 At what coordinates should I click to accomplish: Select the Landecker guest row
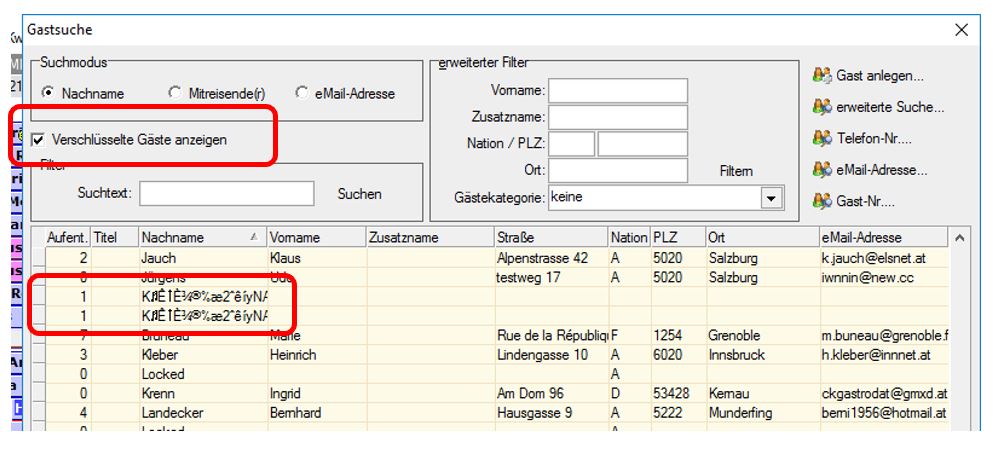tap(491, 413)
